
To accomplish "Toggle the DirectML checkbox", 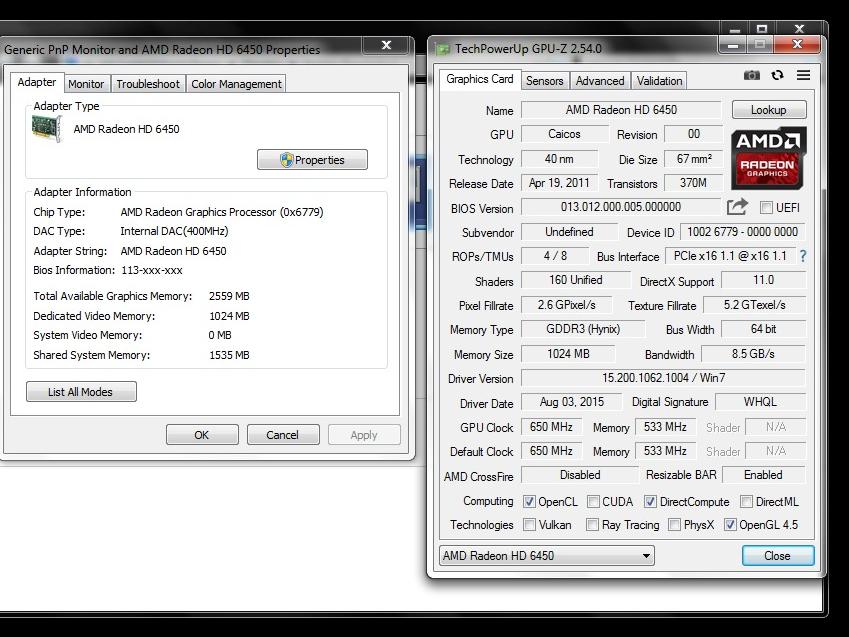I will coord(746,502).
